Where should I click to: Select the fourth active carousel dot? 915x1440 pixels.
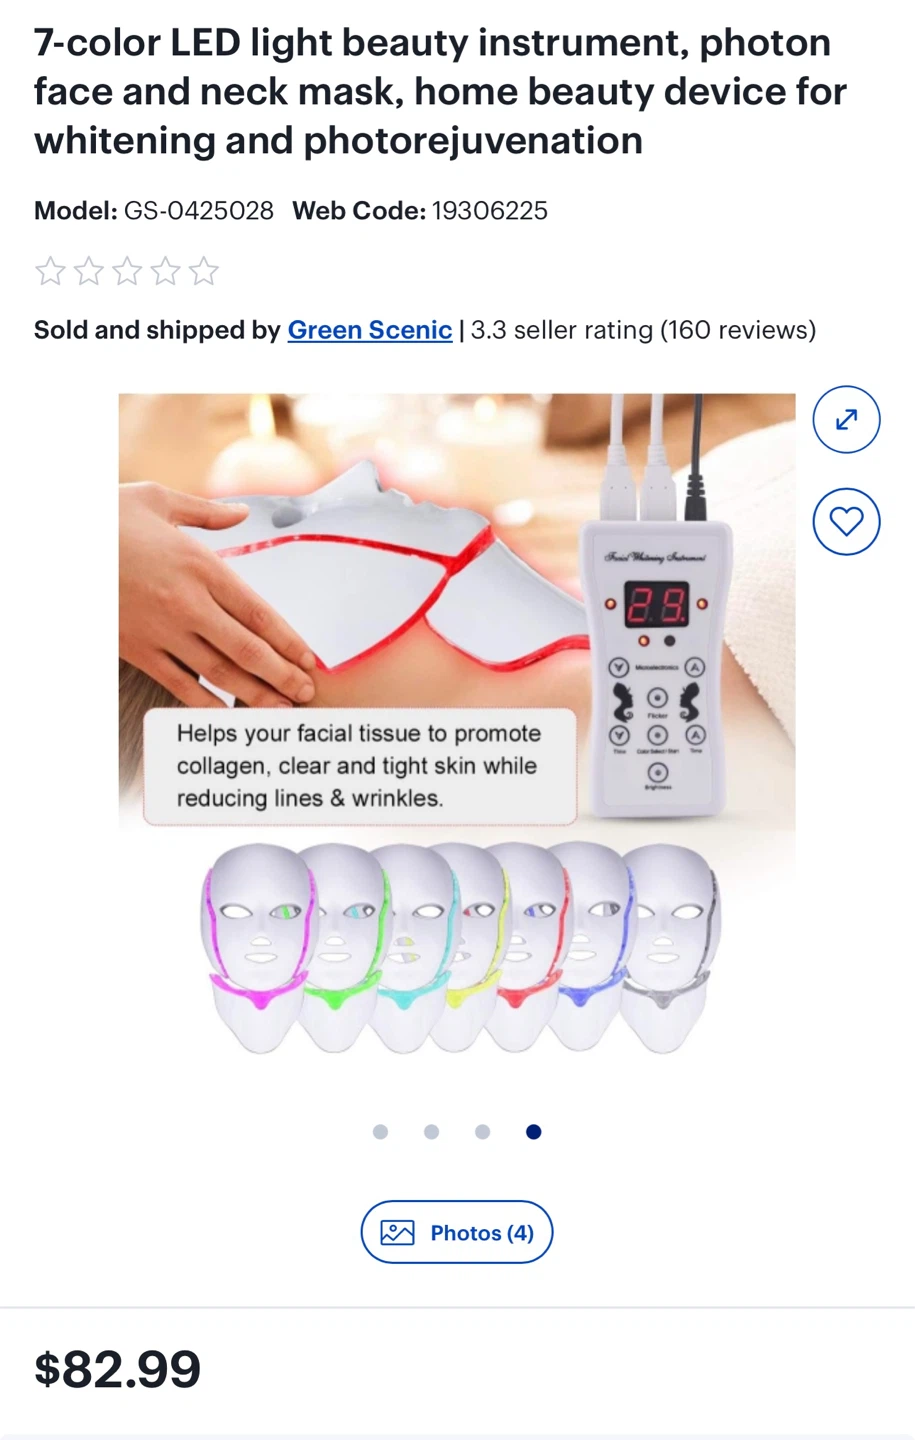[533, 1132]
